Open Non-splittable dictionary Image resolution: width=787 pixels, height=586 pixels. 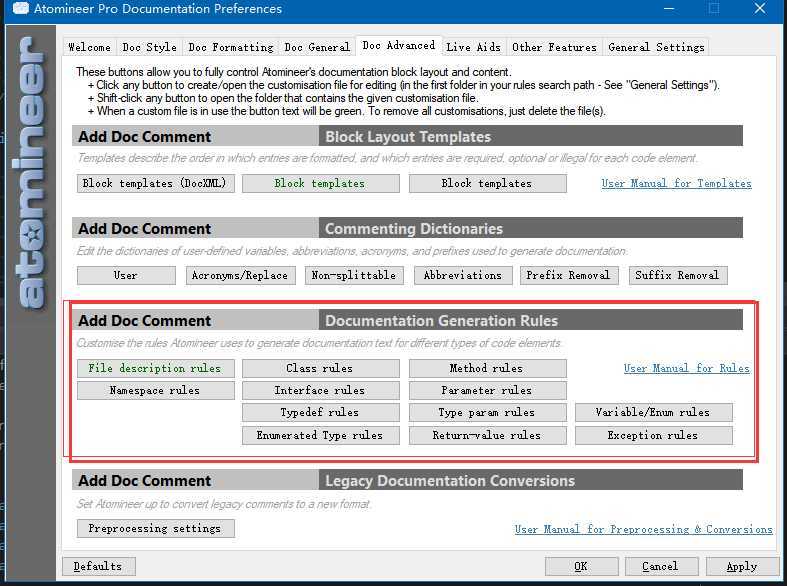point(354,275)
